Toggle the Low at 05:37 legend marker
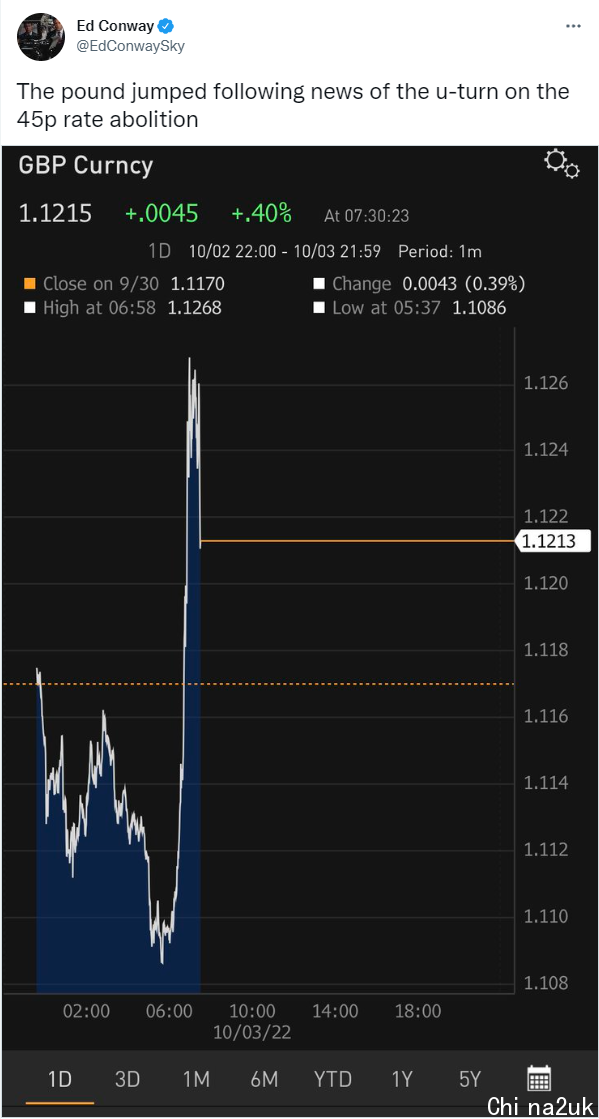This screenshot has width=599, height=1119. pyautogui.click(x=319, y=308)
